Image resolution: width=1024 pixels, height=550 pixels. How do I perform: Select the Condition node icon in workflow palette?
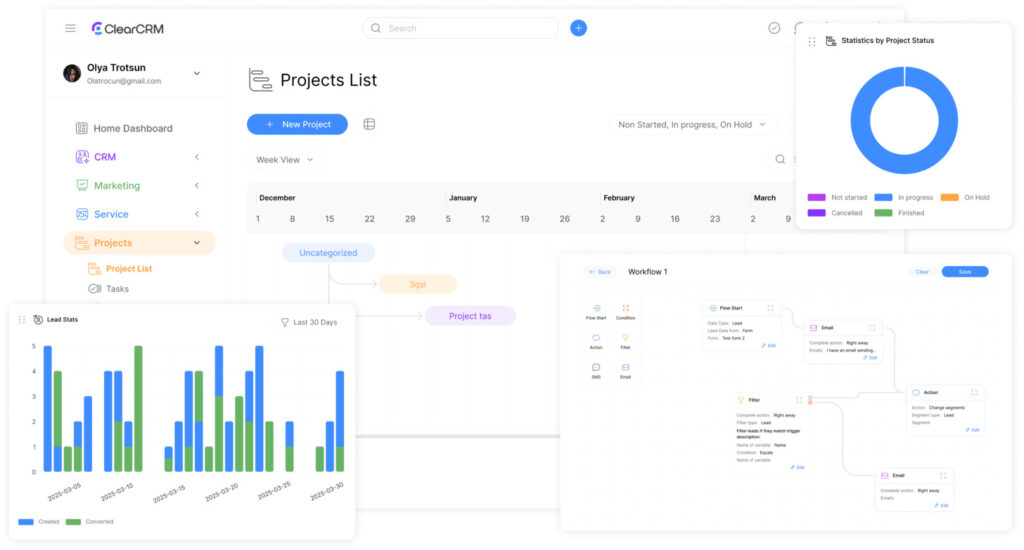pyautogui.click(x=625, y=312)
